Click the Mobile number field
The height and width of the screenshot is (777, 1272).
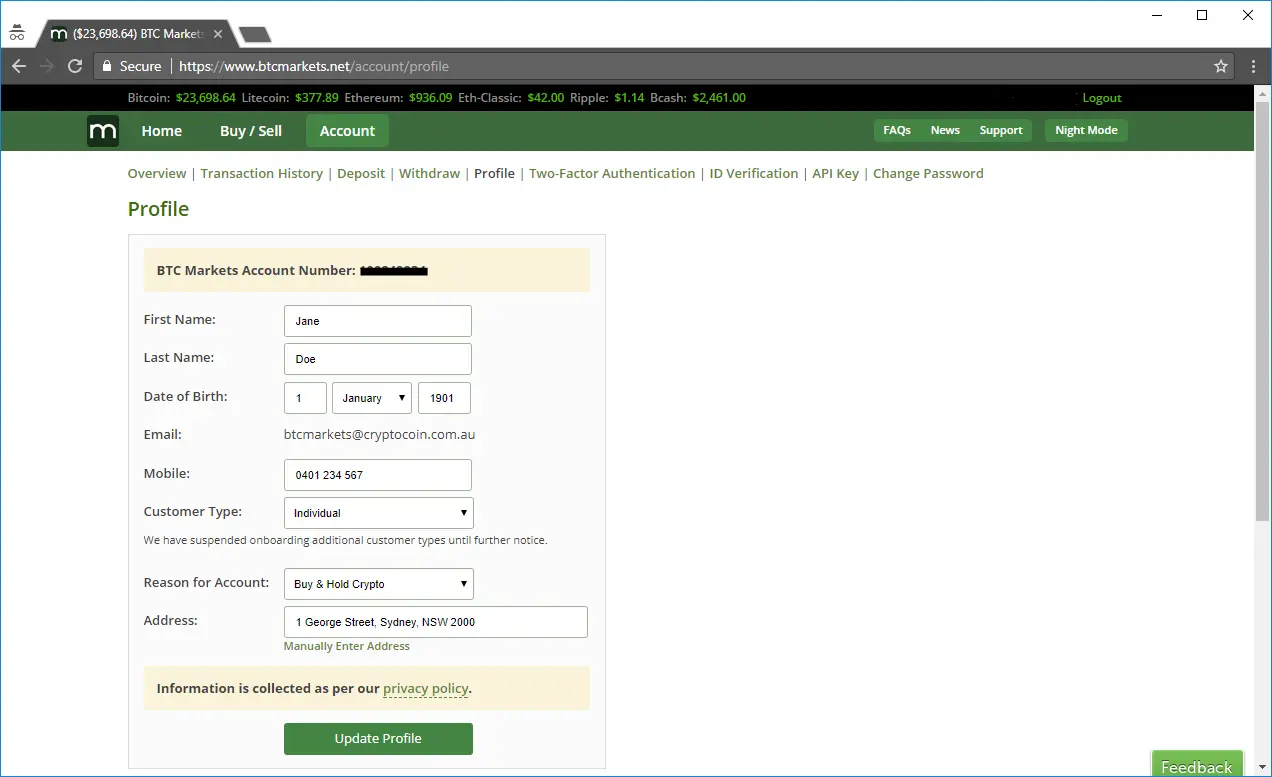(378, 475)
